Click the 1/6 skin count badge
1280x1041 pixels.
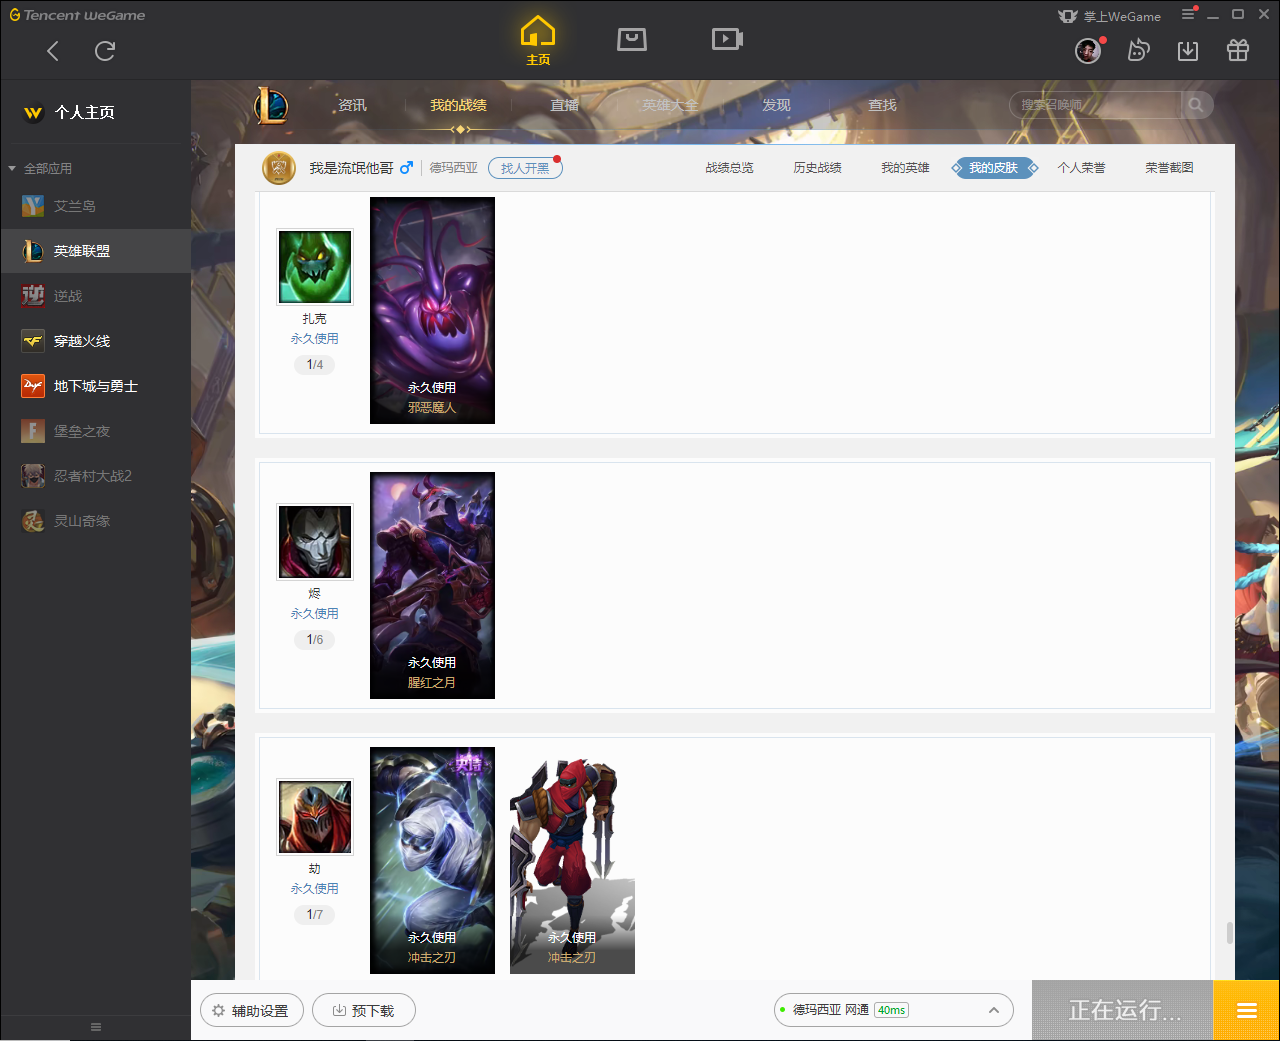(x=315, y=640)
